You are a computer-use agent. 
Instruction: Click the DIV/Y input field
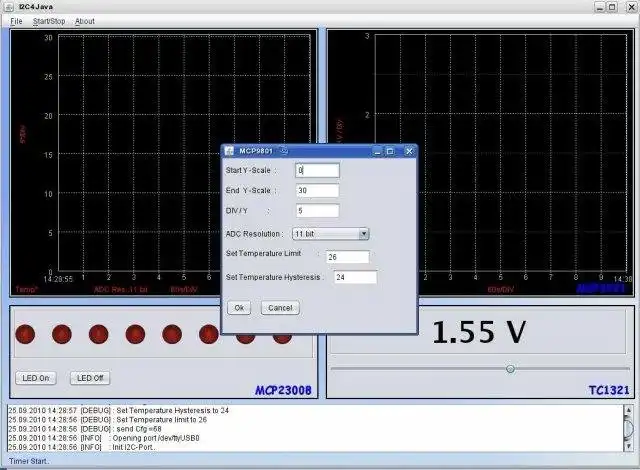(x=317, y=211)
